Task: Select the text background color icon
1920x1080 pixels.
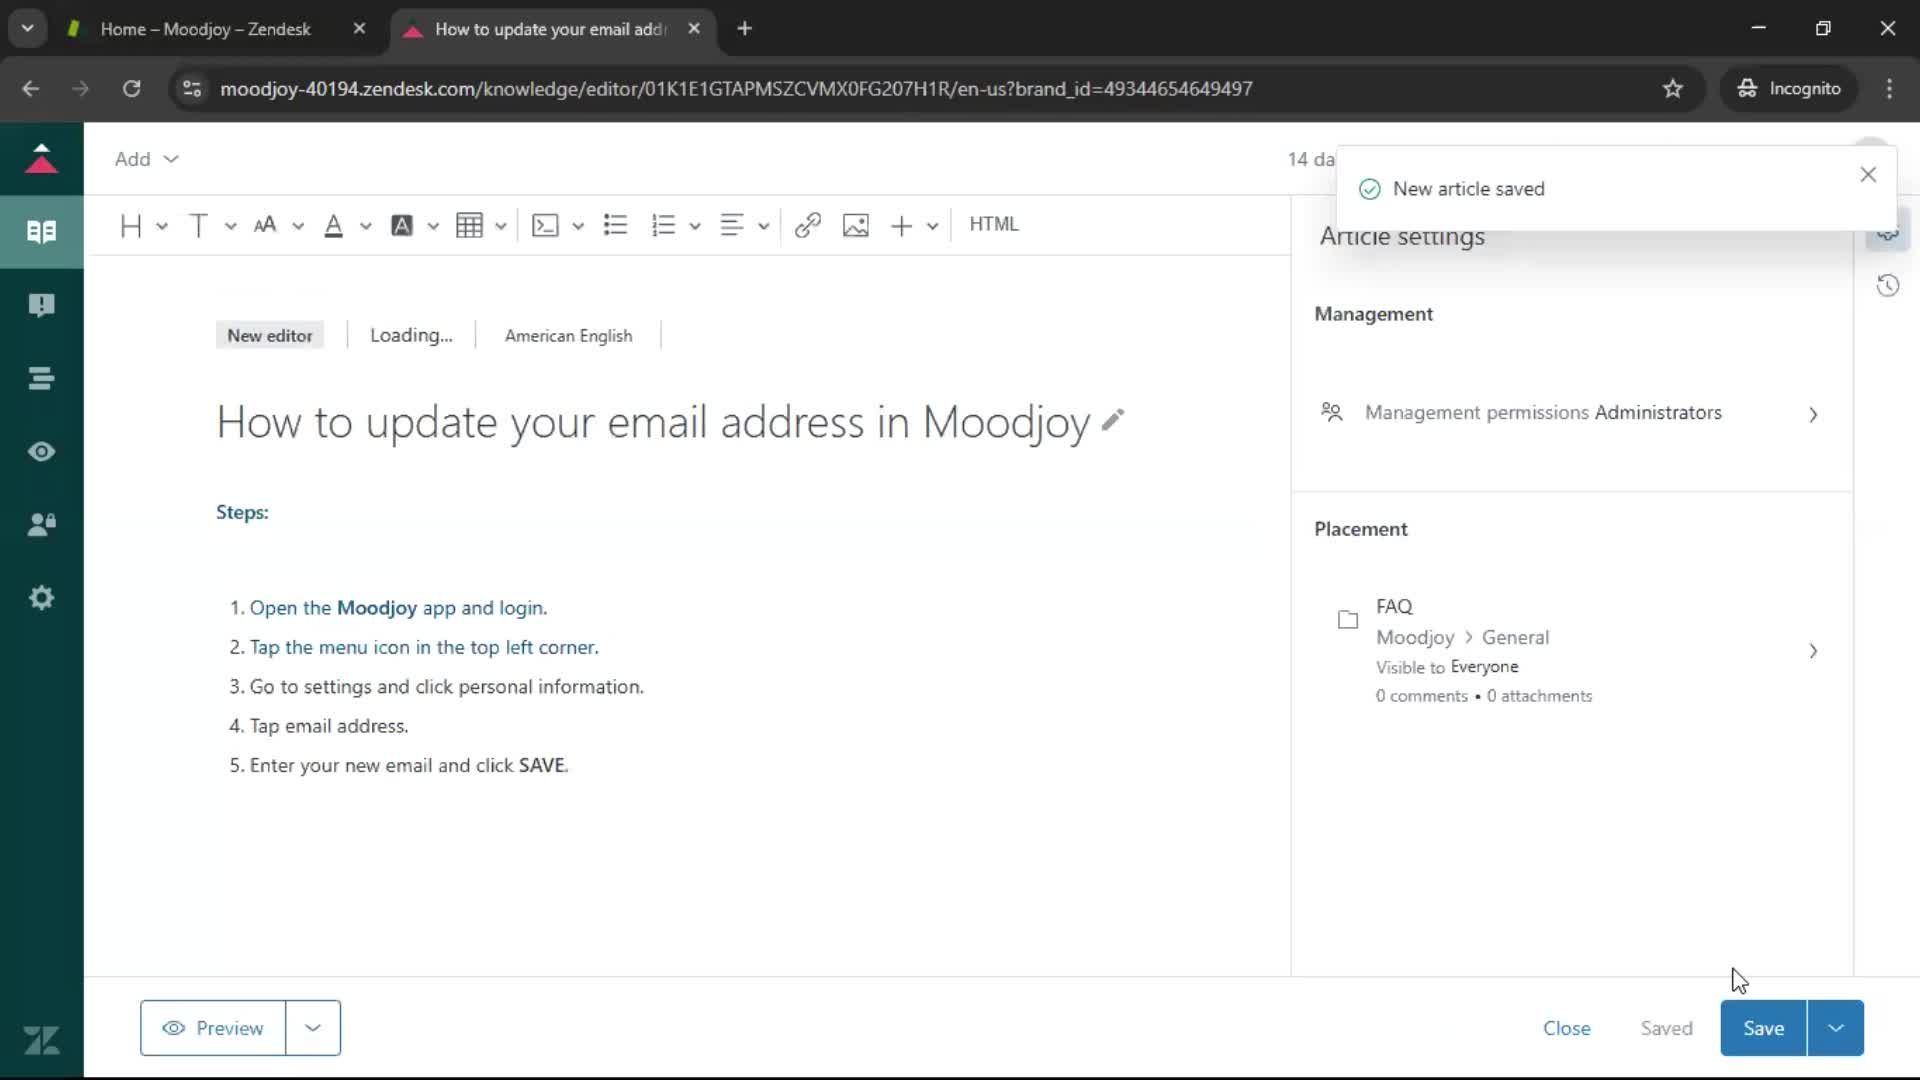Action: coord(402,225)
